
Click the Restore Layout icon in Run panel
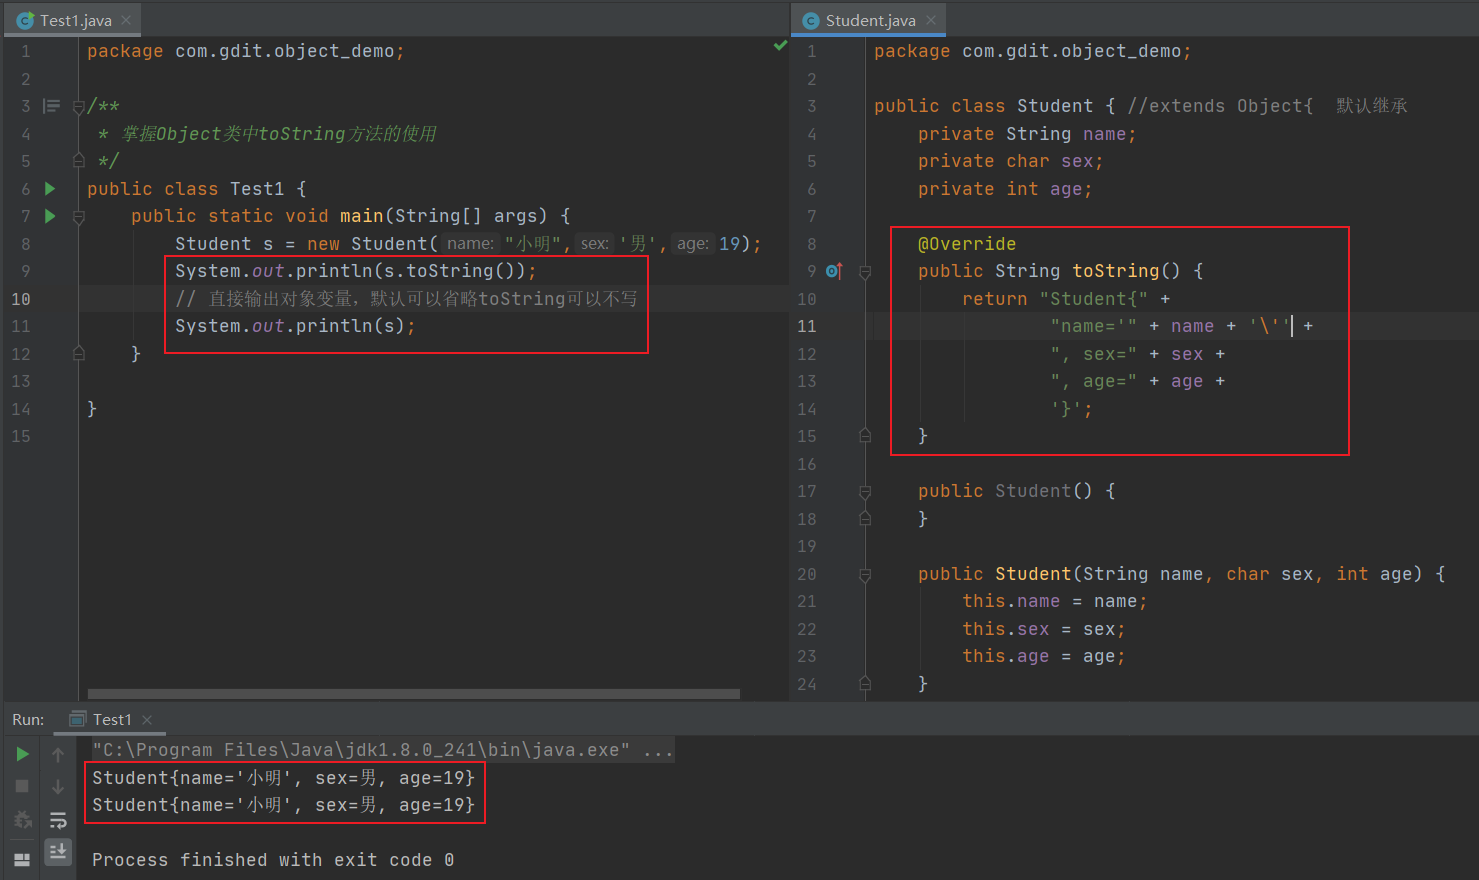pos(22,859)
